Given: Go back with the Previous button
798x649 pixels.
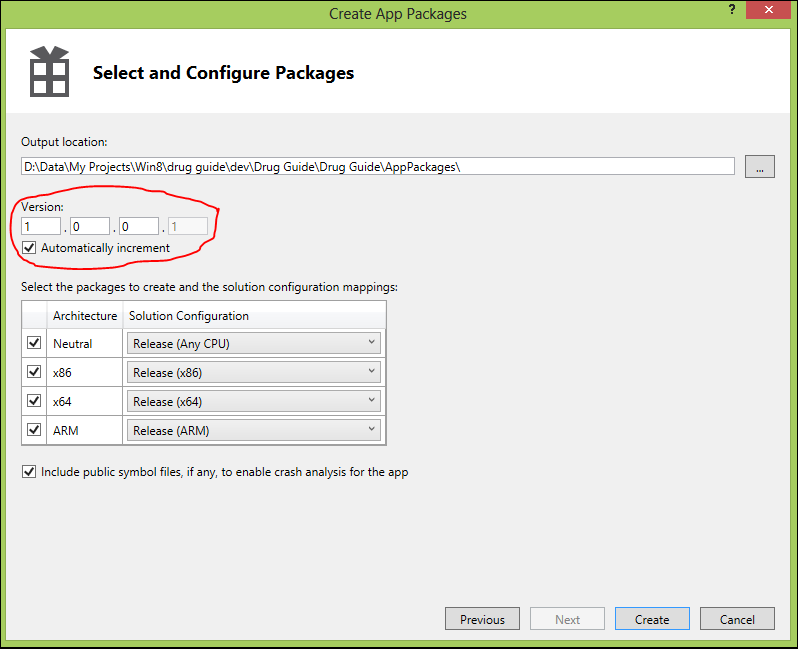Looking at the screenshot, I should pyautogui.click(x=482, y=619).
